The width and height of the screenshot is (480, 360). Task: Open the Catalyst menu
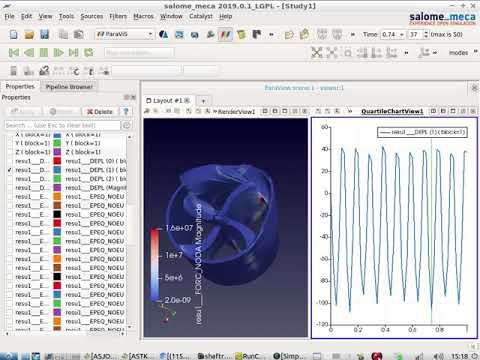(201, 16)
